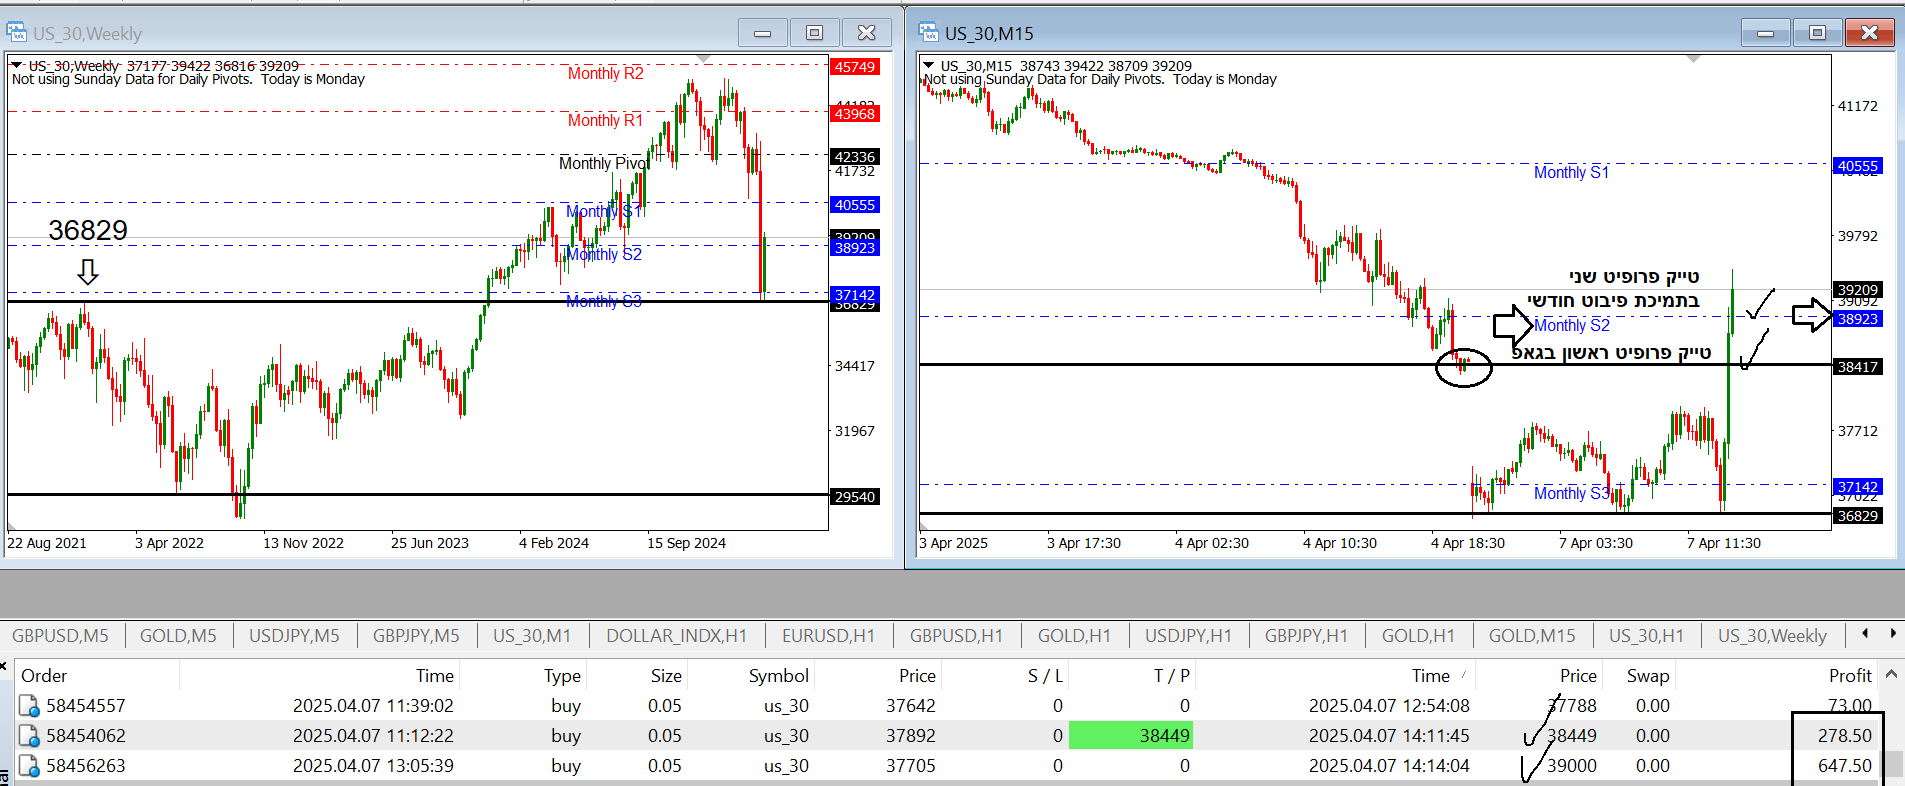Click order 58456263 document icon
This screenshot has width=1905, height=786.
pos(30,766)
